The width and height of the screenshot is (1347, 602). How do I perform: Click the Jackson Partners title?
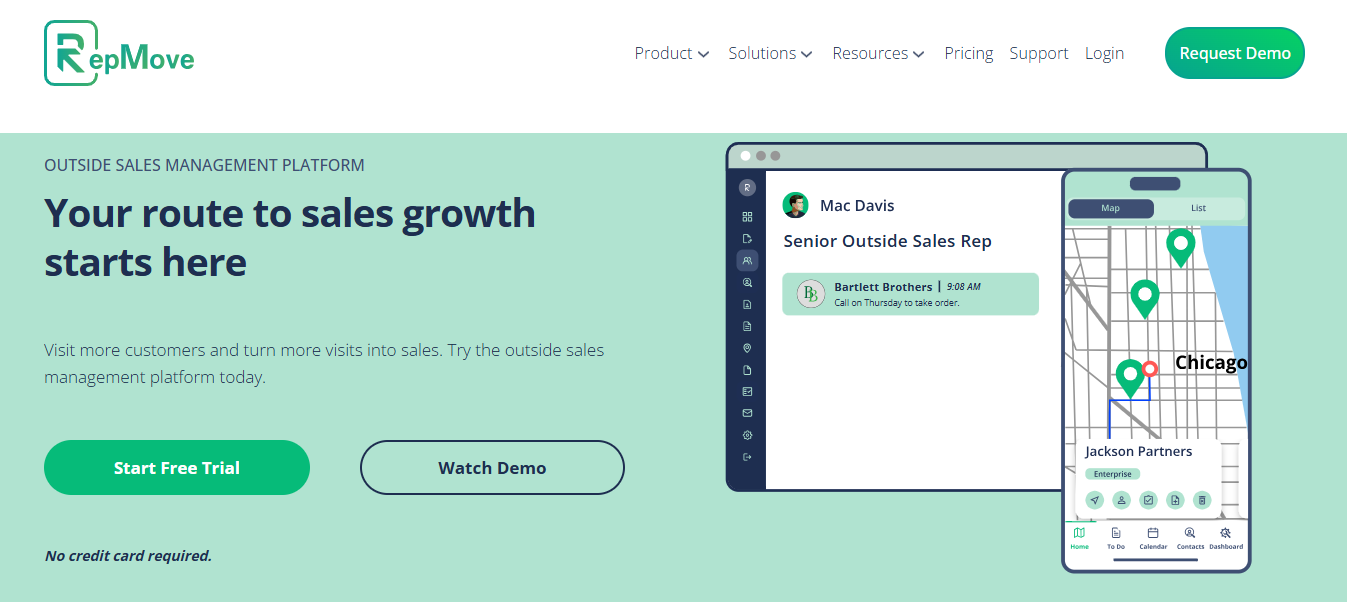[x=1139, y=452]
